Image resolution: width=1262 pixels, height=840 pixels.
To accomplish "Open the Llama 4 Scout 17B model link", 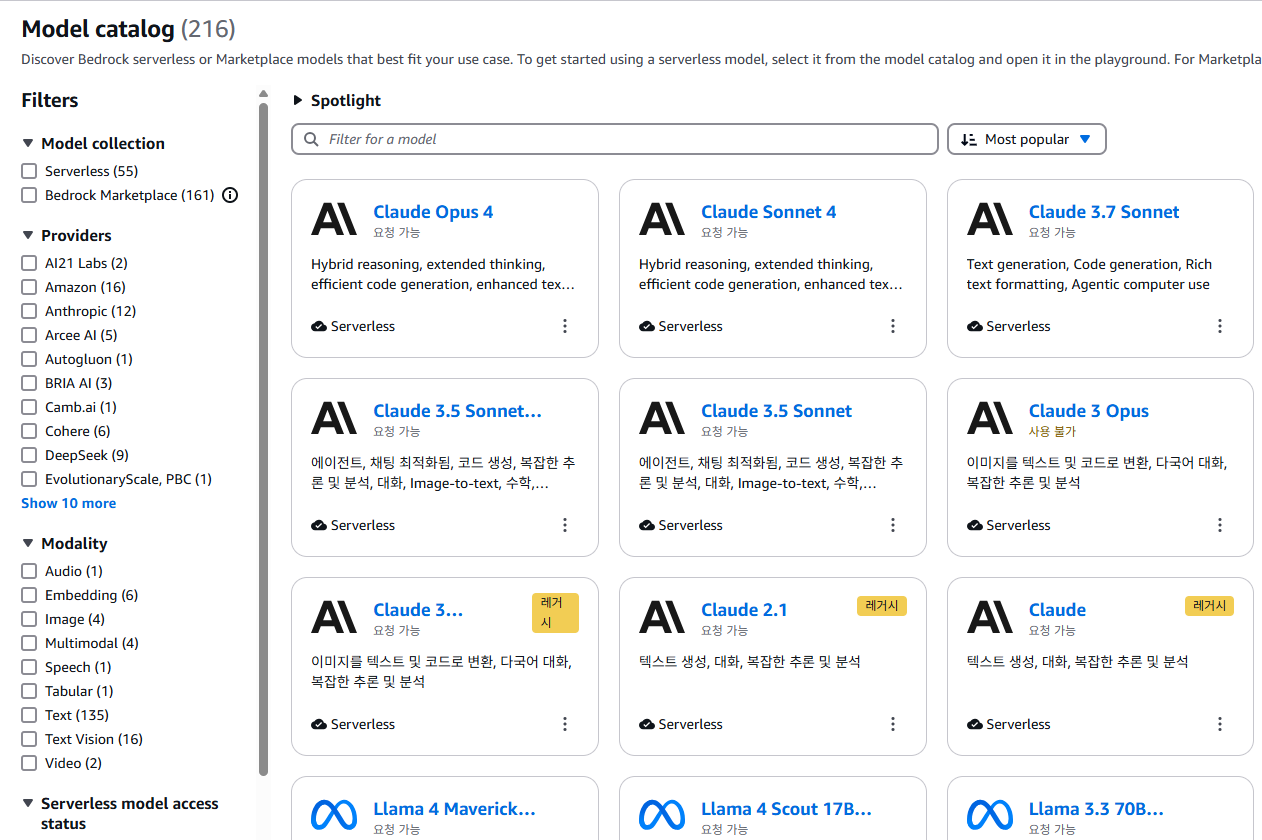I will coord(786,809).
